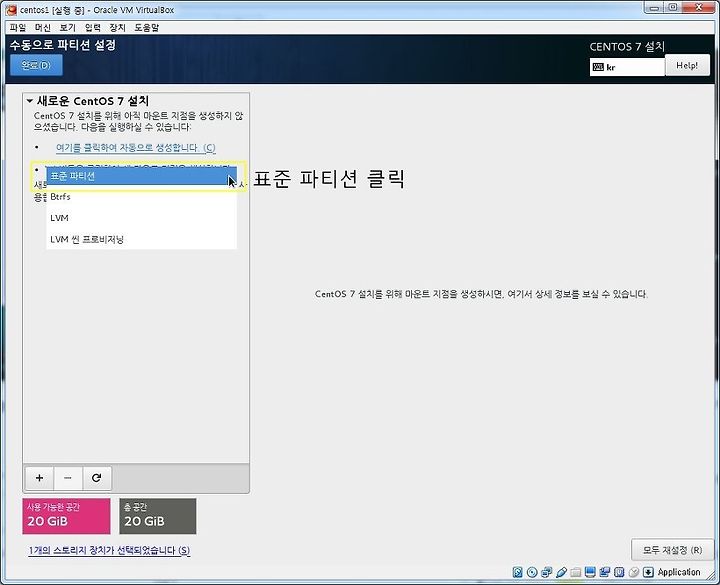Click the 완료(D) done button
This screenshot has height=585, width=720.
tap(36, 65)
